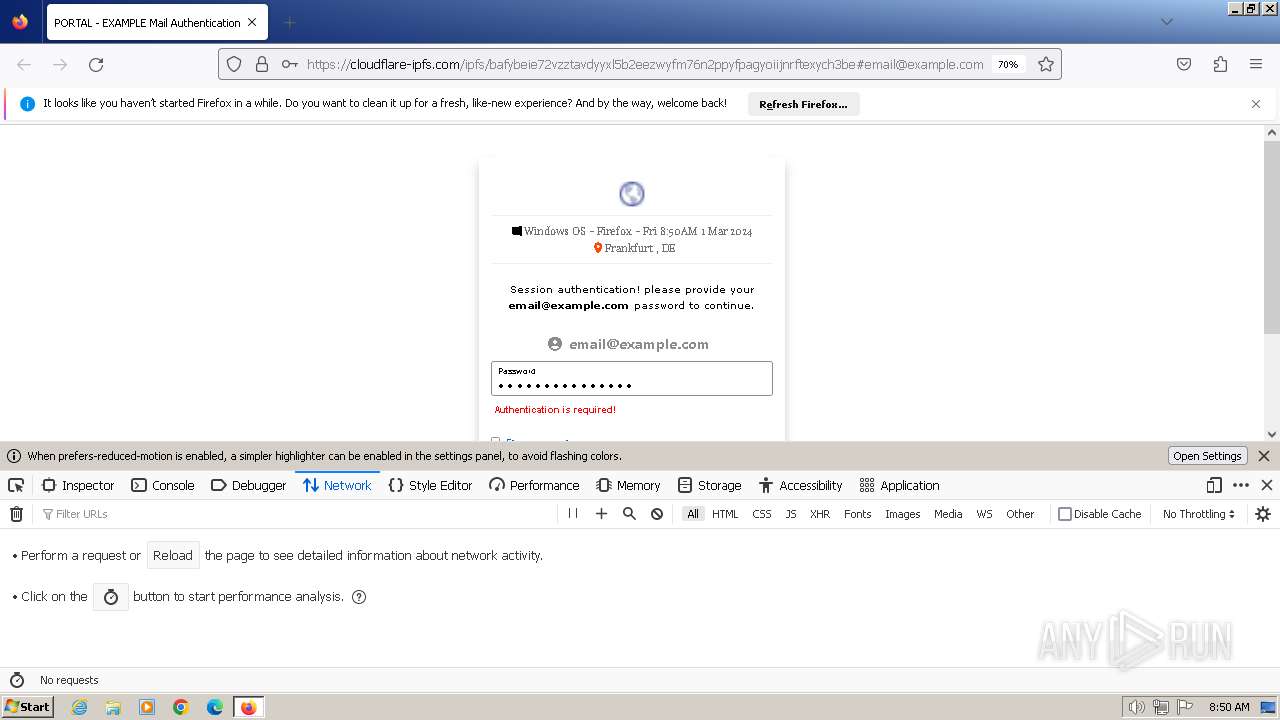The height and width of the screenshot is (720, 1280).
Task: Switch to the Console tab
Action: click(x=163, y=485)
